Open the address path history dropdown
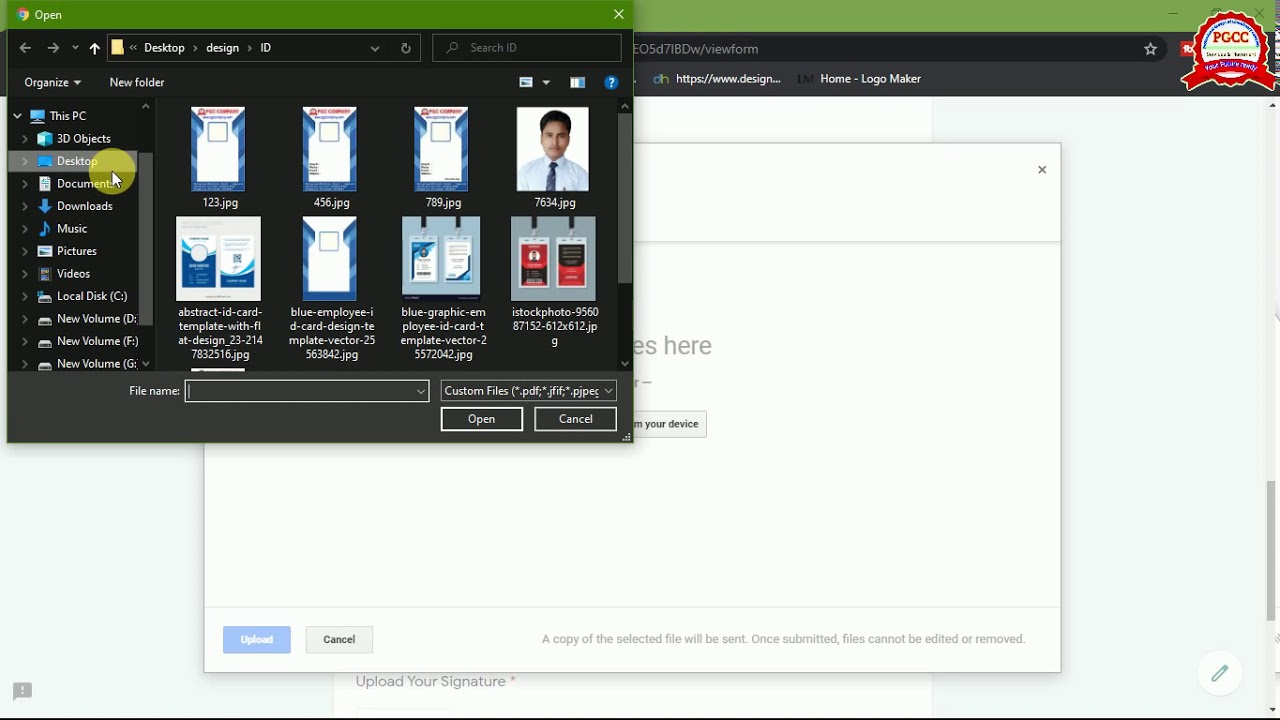1280x720 pixels. click(374, 48)
